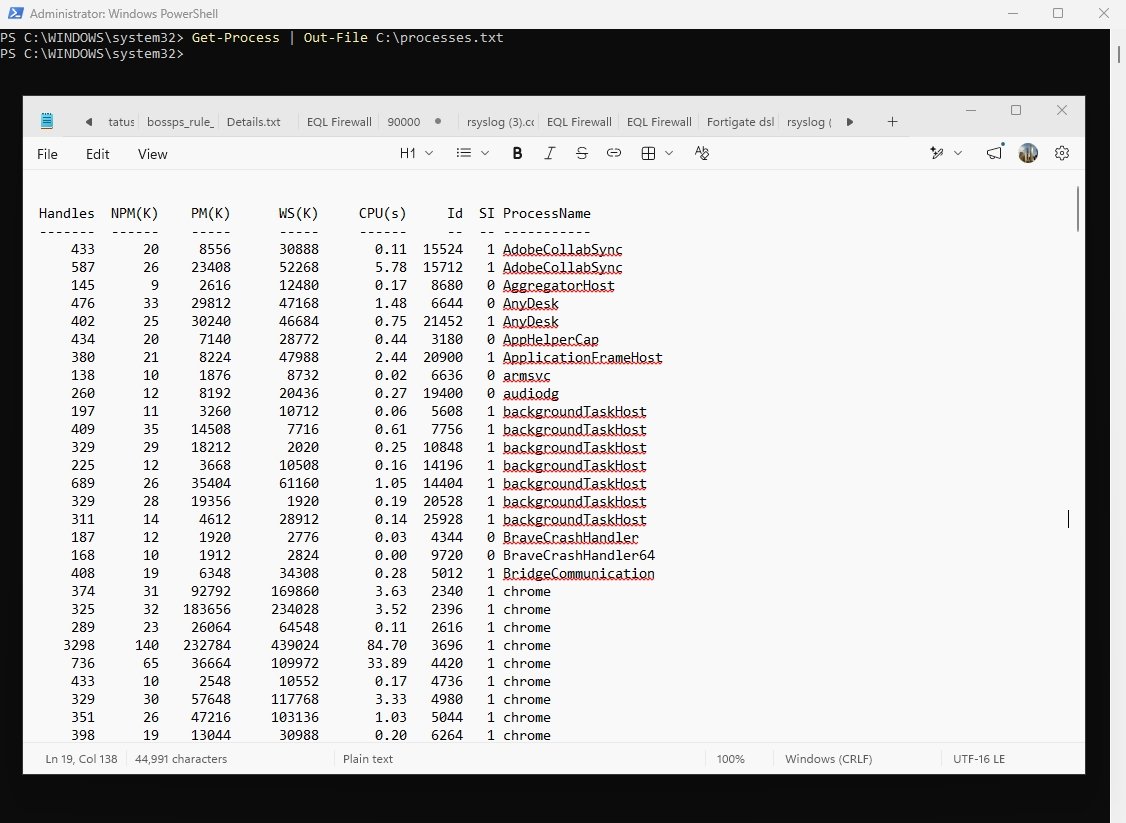The image size is (1126, 823).
Task: Click the Ln 19, Col 138 position indicator
Action: tap(81, 759)
